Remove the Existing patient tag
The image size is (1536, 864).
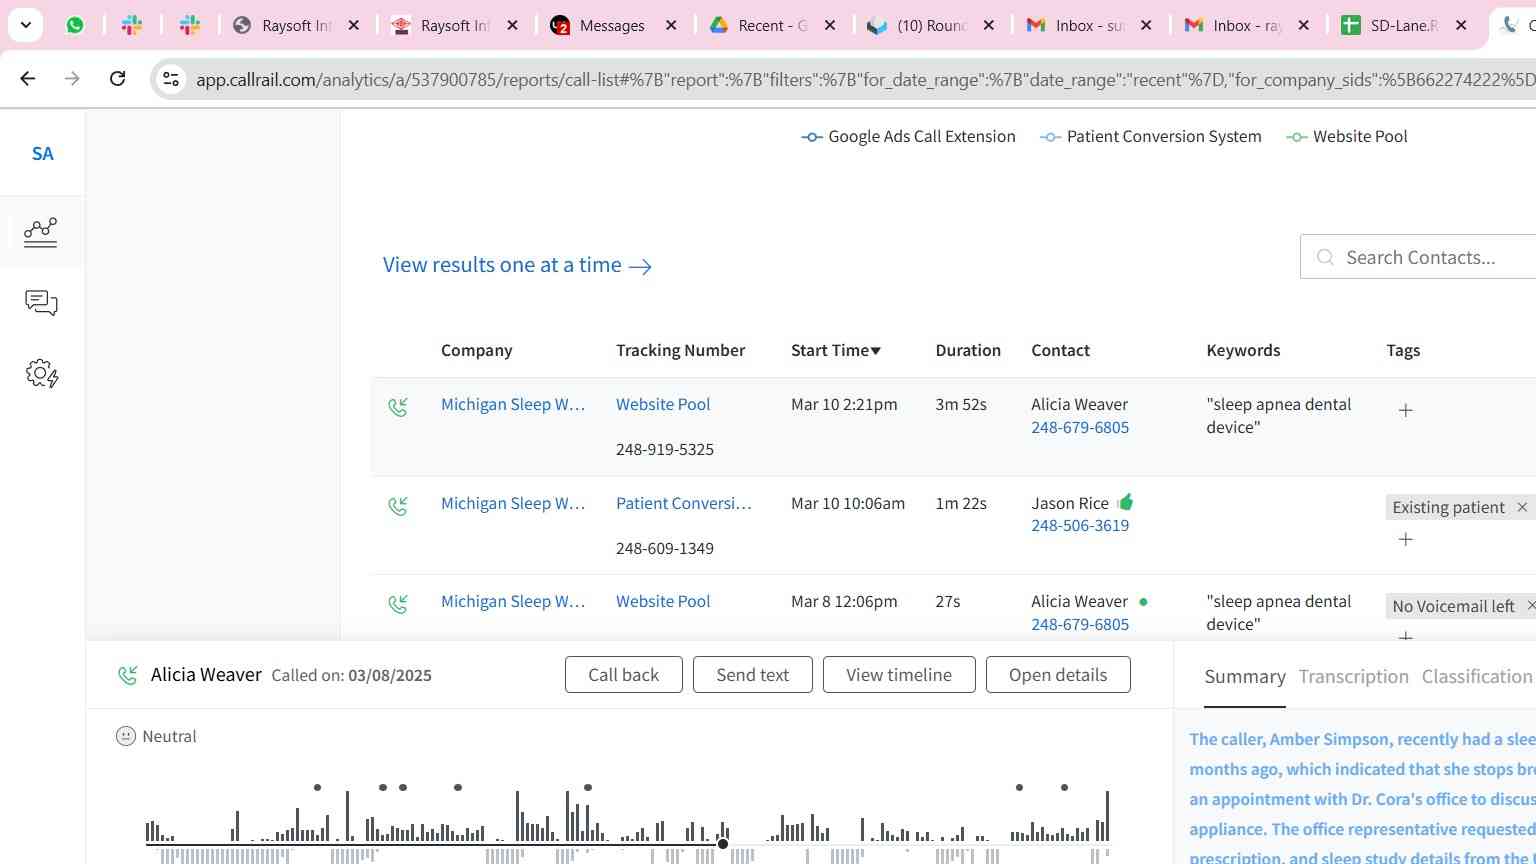(x=1522, y=507)
